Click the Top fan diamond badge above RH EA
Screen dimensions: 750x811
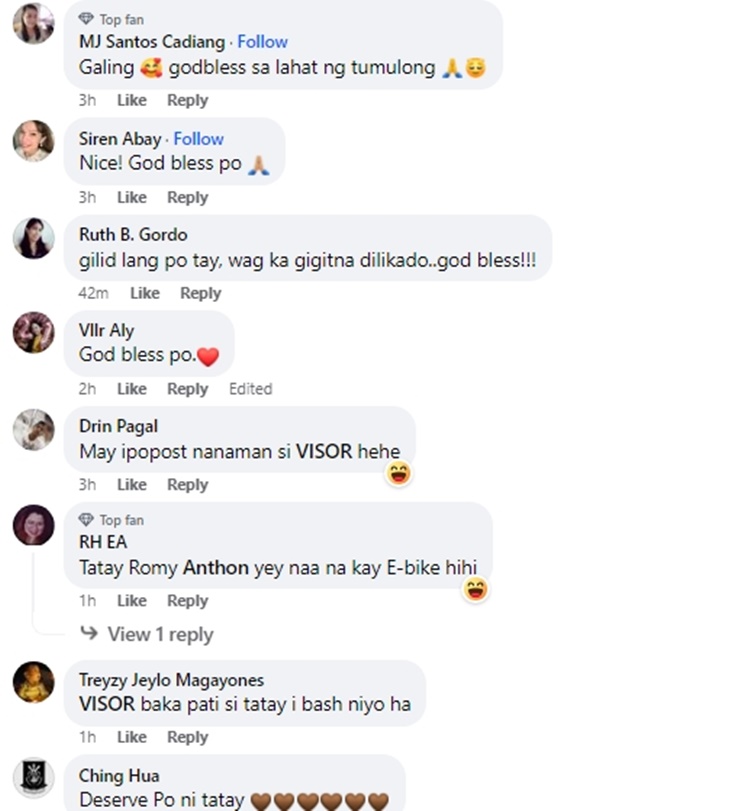click(x=86, y=520)
